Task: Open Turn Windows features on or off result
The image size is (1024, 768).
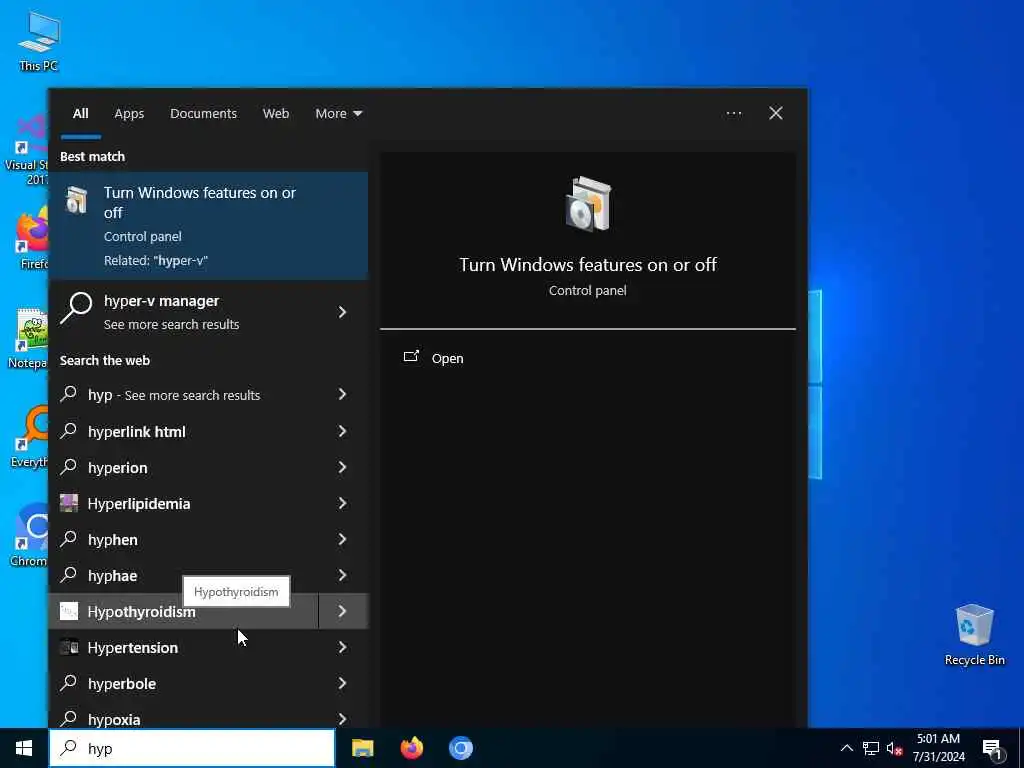Action: pyautogui.click(x=208, y=226)
